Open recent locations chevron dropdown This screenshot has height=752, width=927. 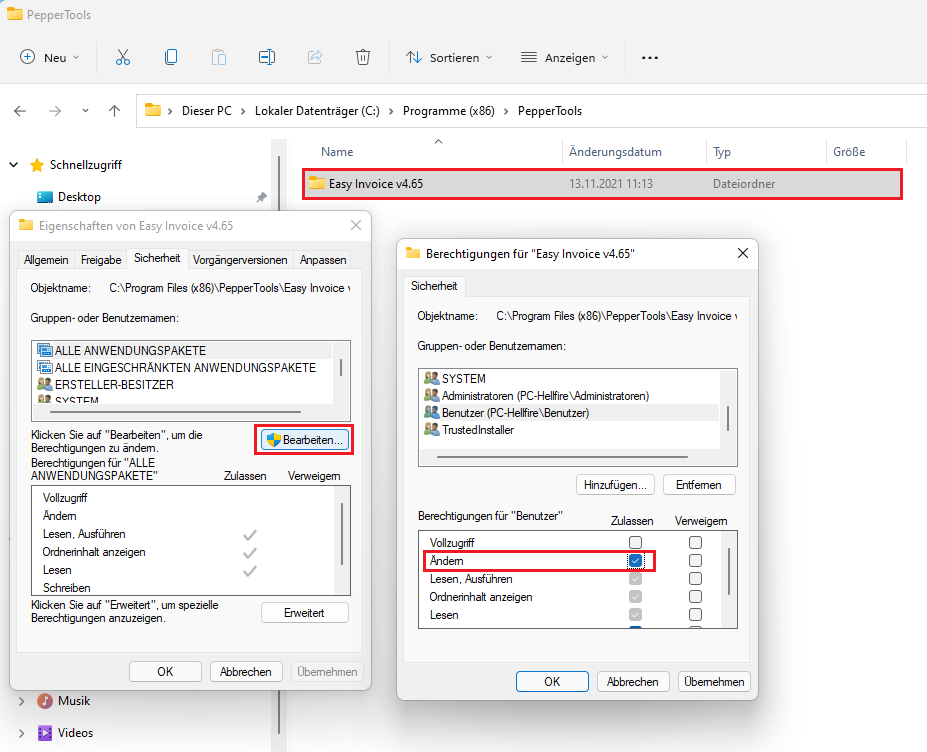(85, 111)
